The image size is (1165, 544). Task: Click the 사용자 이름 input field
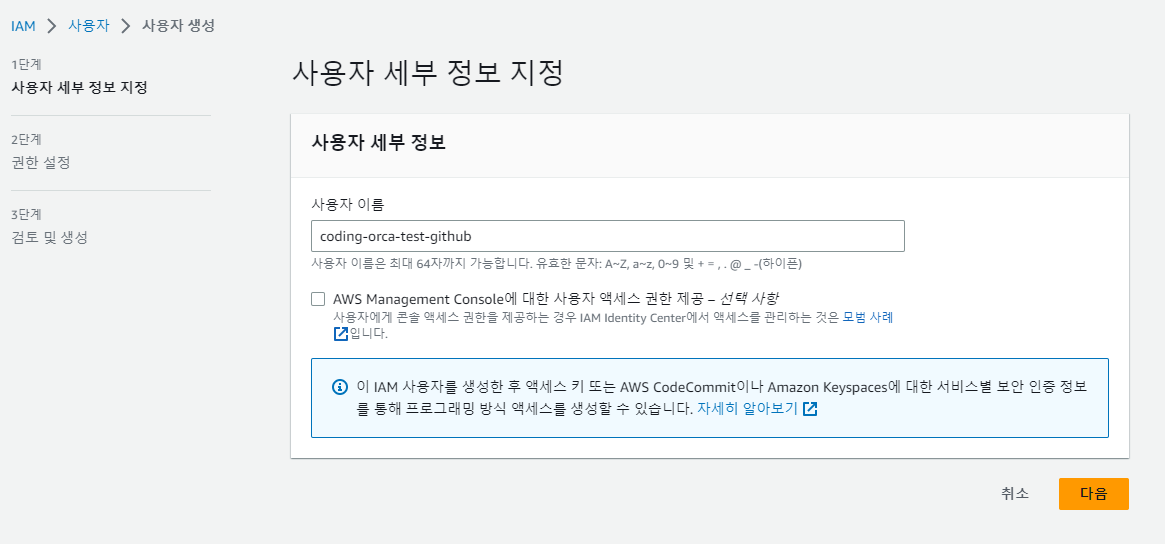(607, 236)
